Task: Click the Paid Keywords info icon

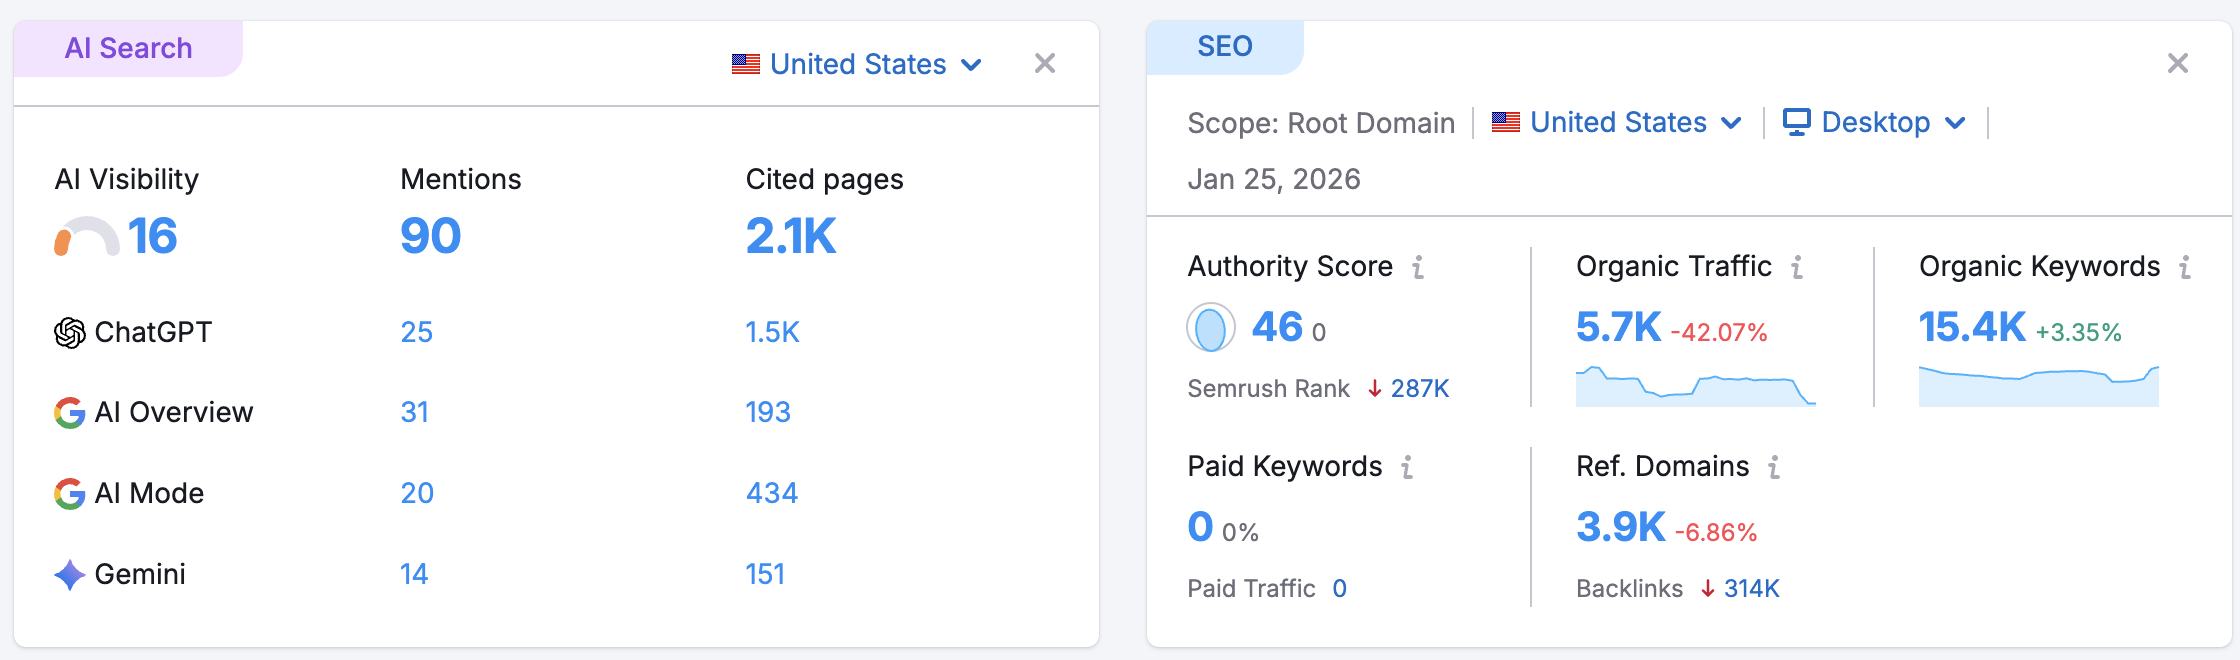Action: pyautogui.click(x=1406, y=467)
